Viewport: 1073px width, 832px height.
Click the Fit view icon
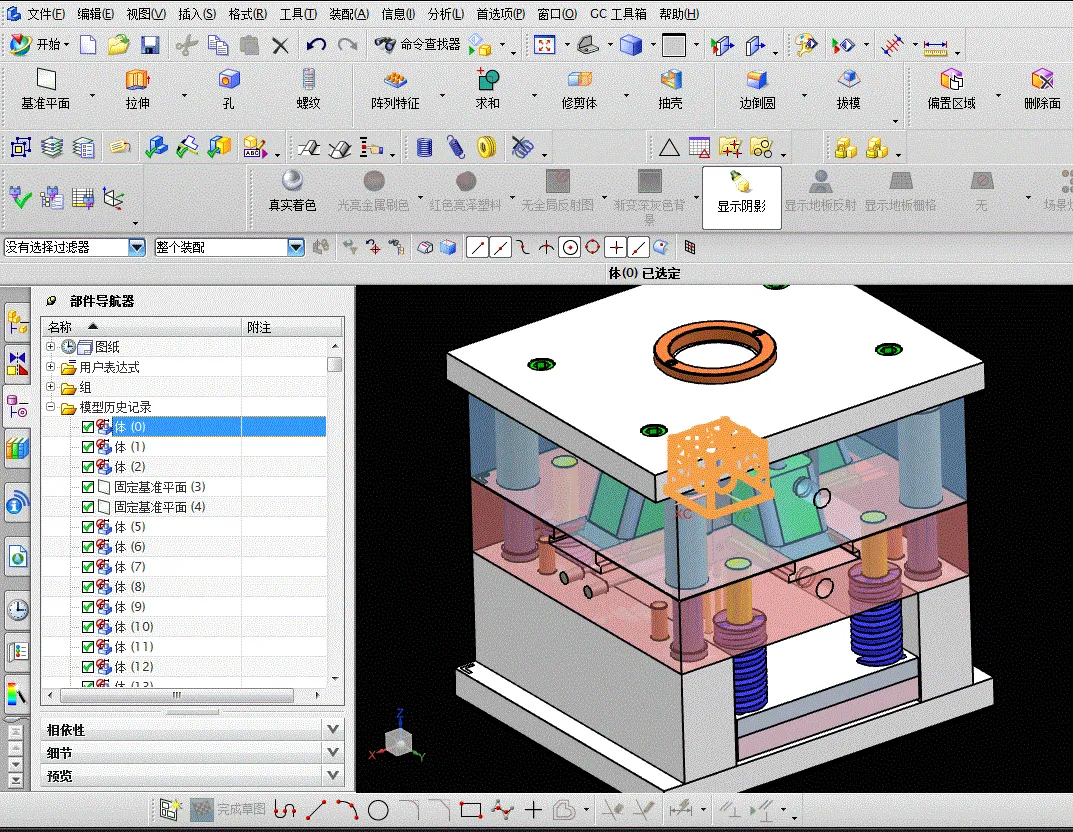coord(544,45)
